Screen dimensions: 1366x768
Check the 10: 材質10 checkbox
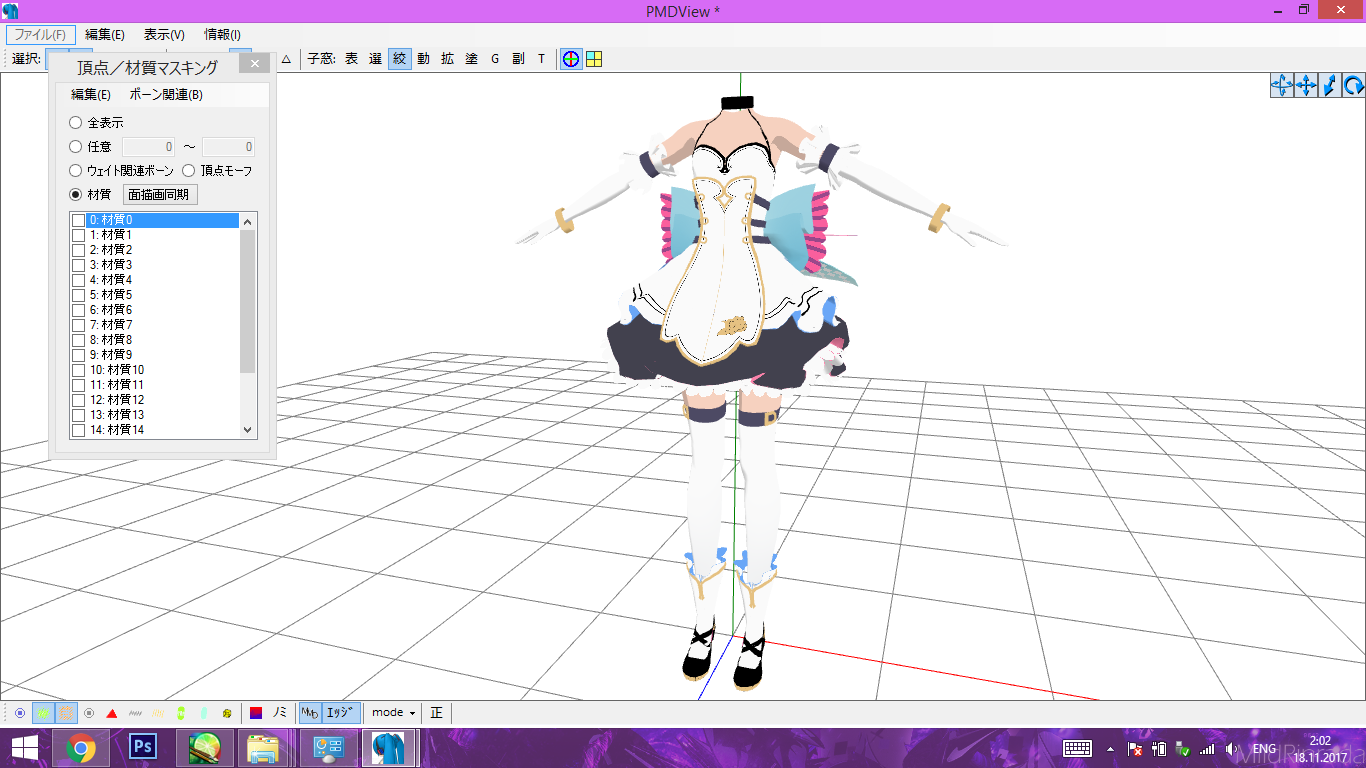click(78, 370)
